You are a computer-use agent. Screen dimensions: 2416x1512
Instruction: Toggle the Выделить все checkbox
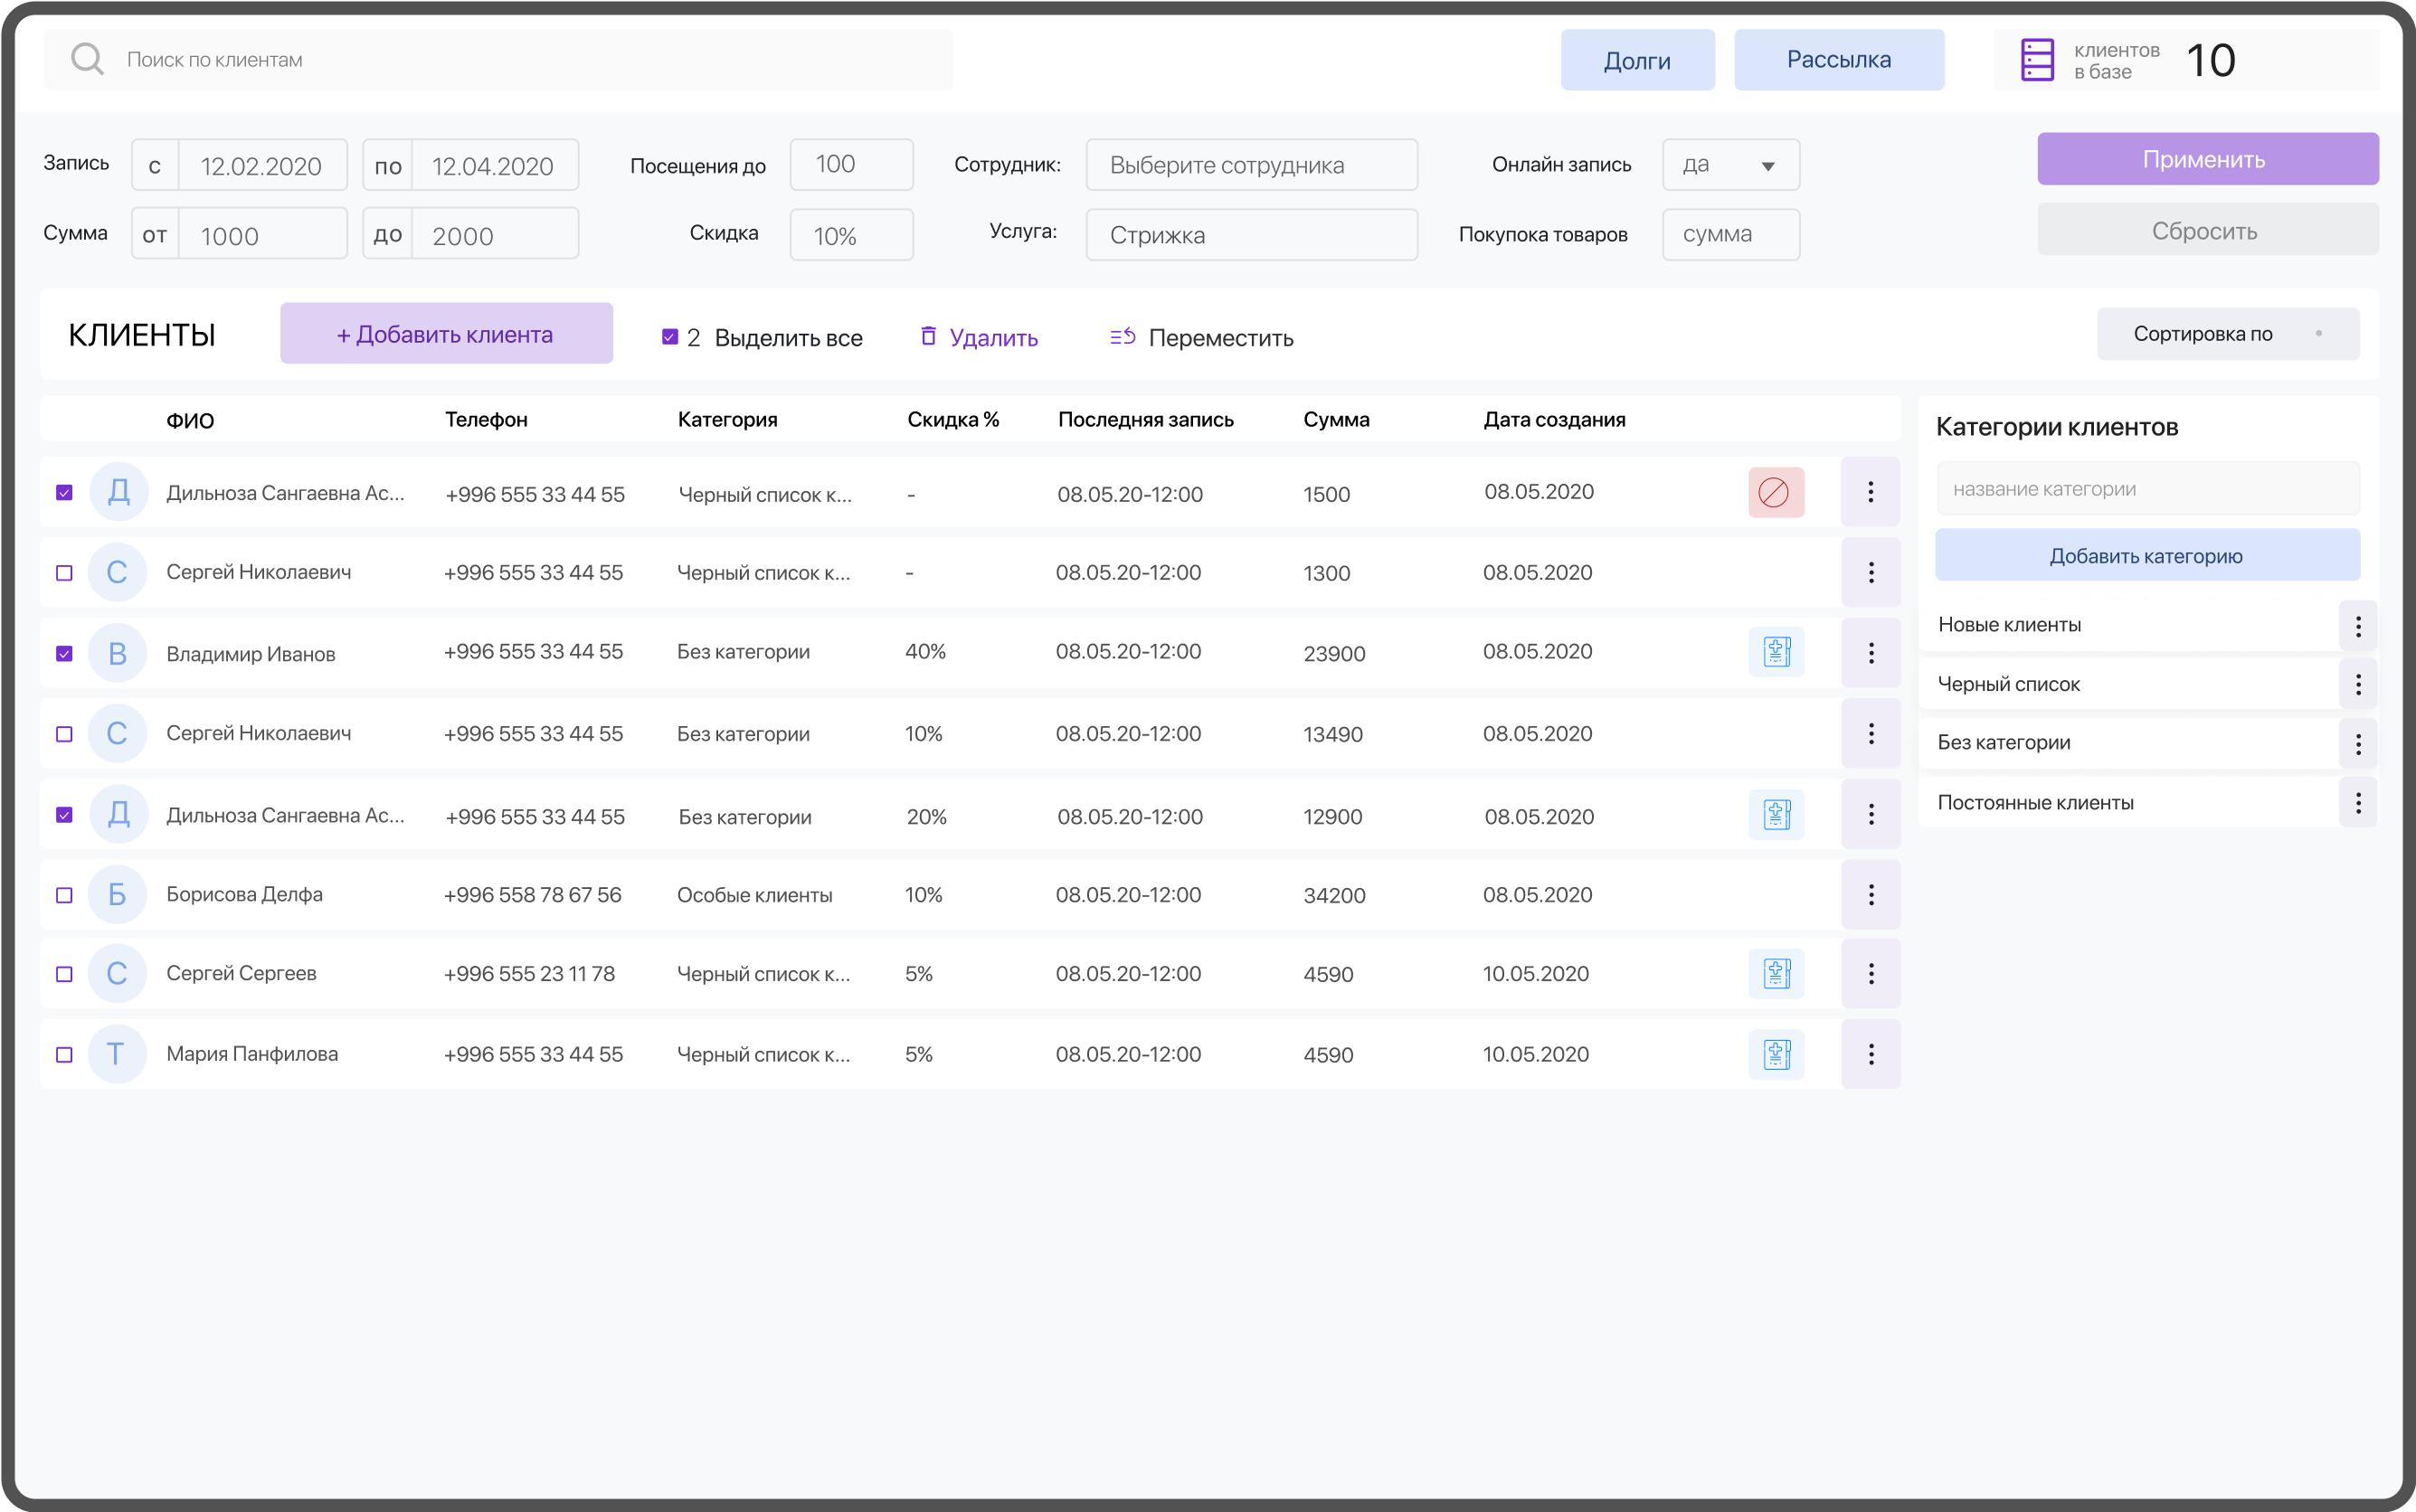[x=670, y=337]
